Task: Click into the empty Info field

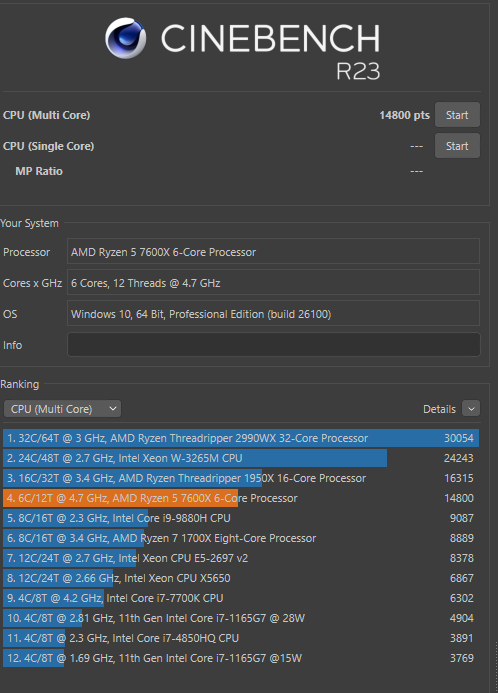Action: point(274,345)
